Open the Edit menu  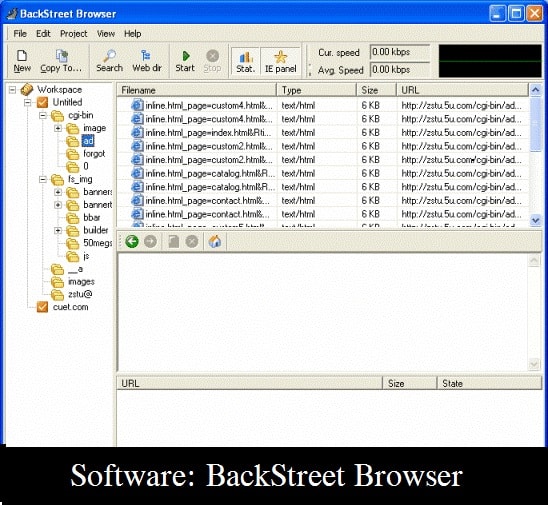click(x=43, y=34)
